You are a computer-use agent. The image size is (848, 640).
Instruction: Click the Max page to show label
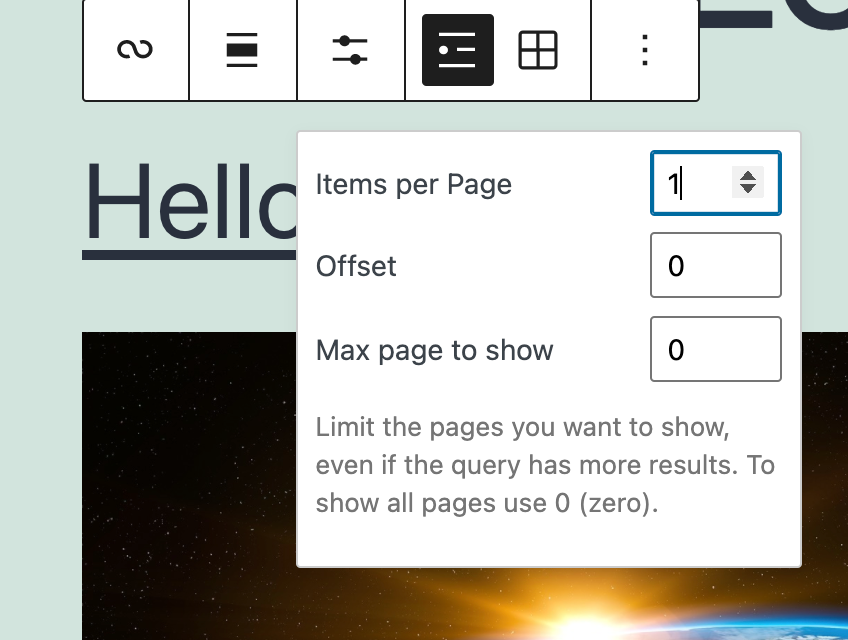click(434, 350)
